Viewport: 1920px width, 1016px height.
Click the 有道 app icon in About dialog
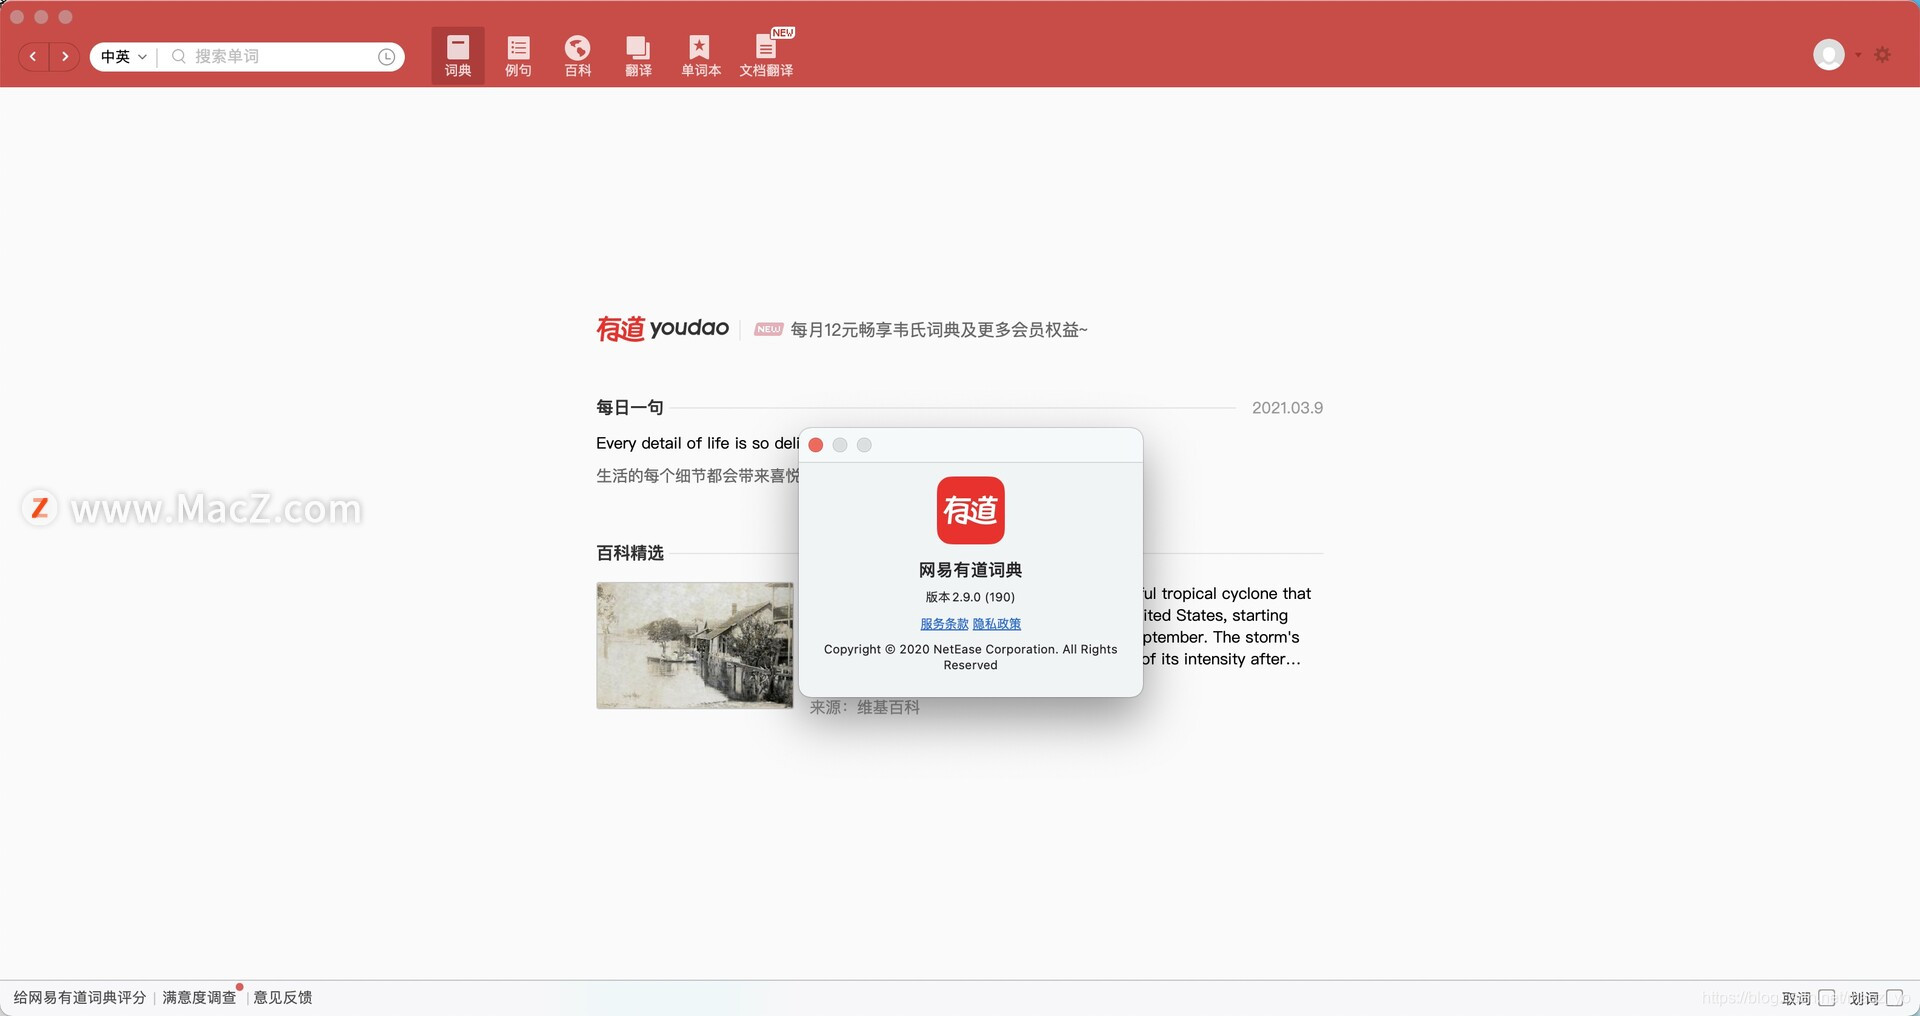click(x=970, y=510)
